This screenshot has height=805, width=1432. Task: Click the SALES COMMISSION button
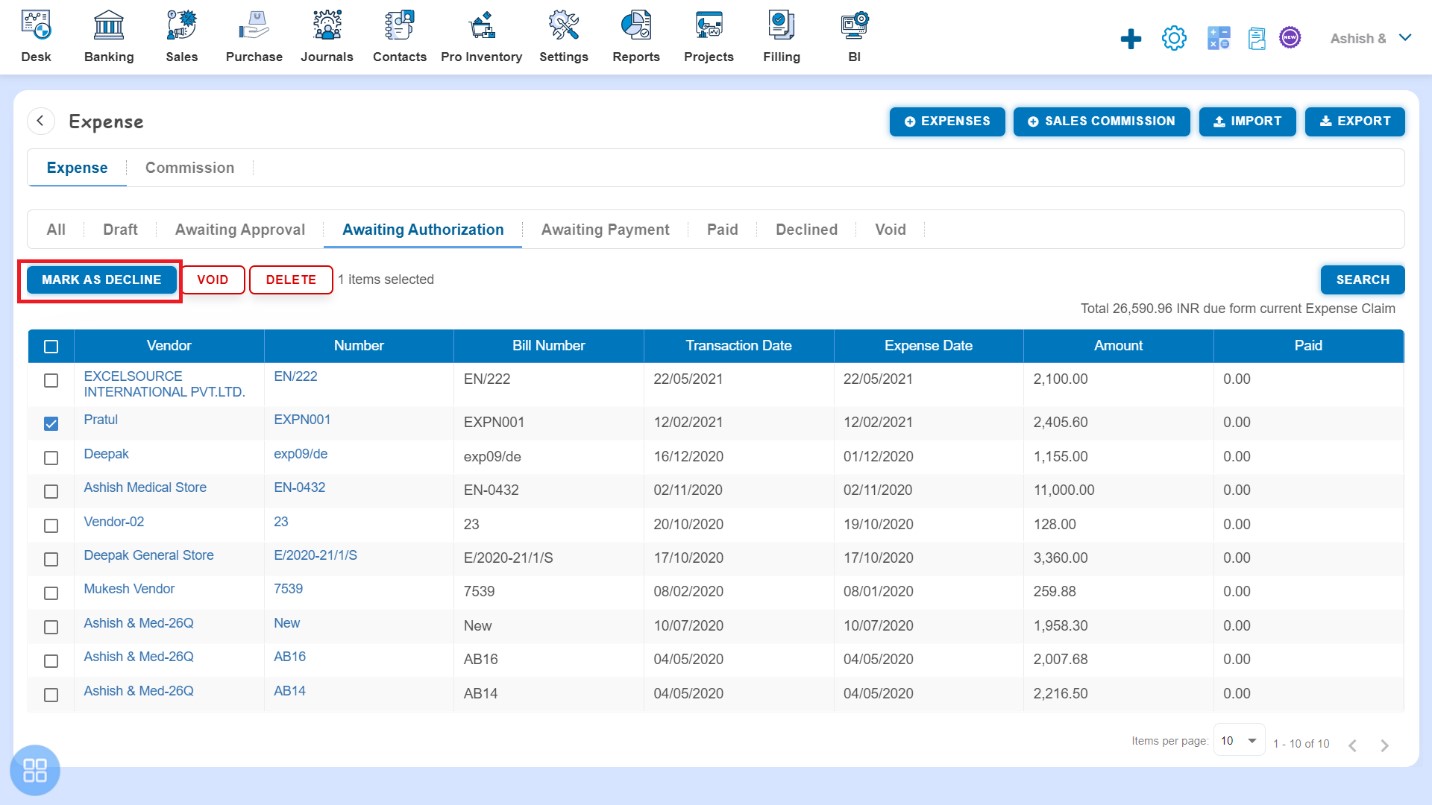[x=1101, y=121]
